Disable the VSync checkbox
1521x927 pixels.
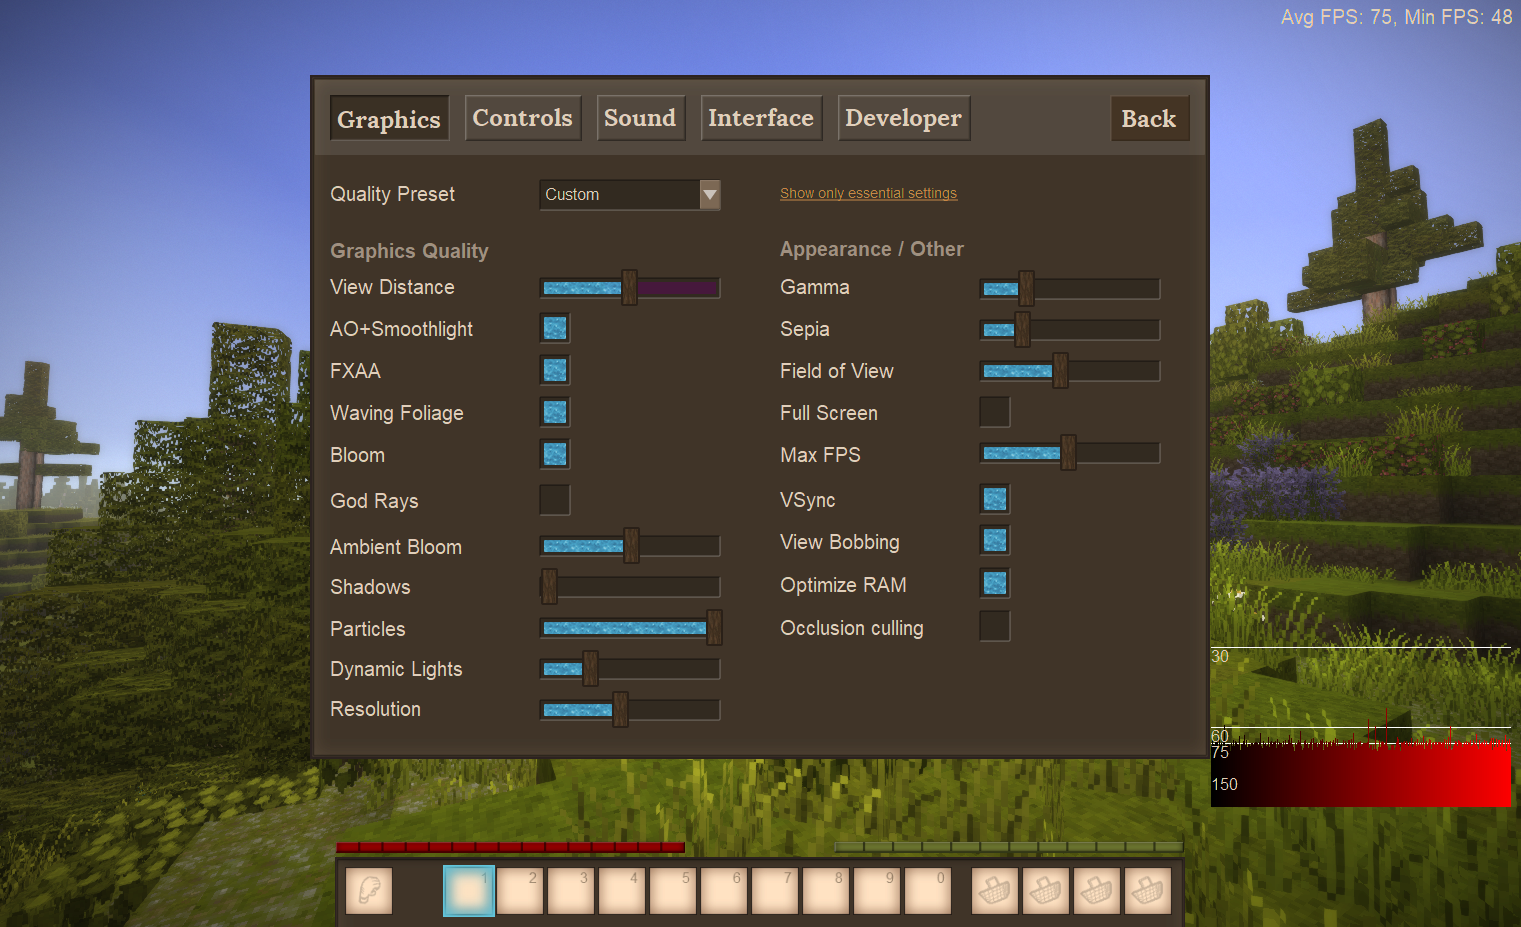994,499
